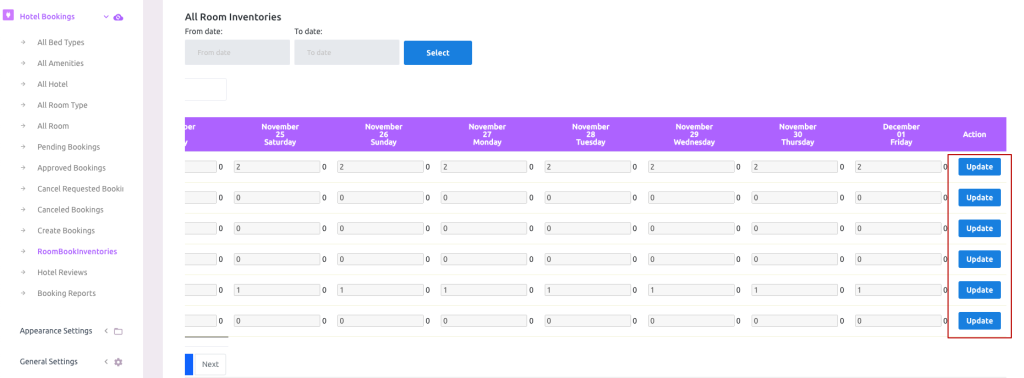Click the November 25 Saturday column header

click(280, 134)
